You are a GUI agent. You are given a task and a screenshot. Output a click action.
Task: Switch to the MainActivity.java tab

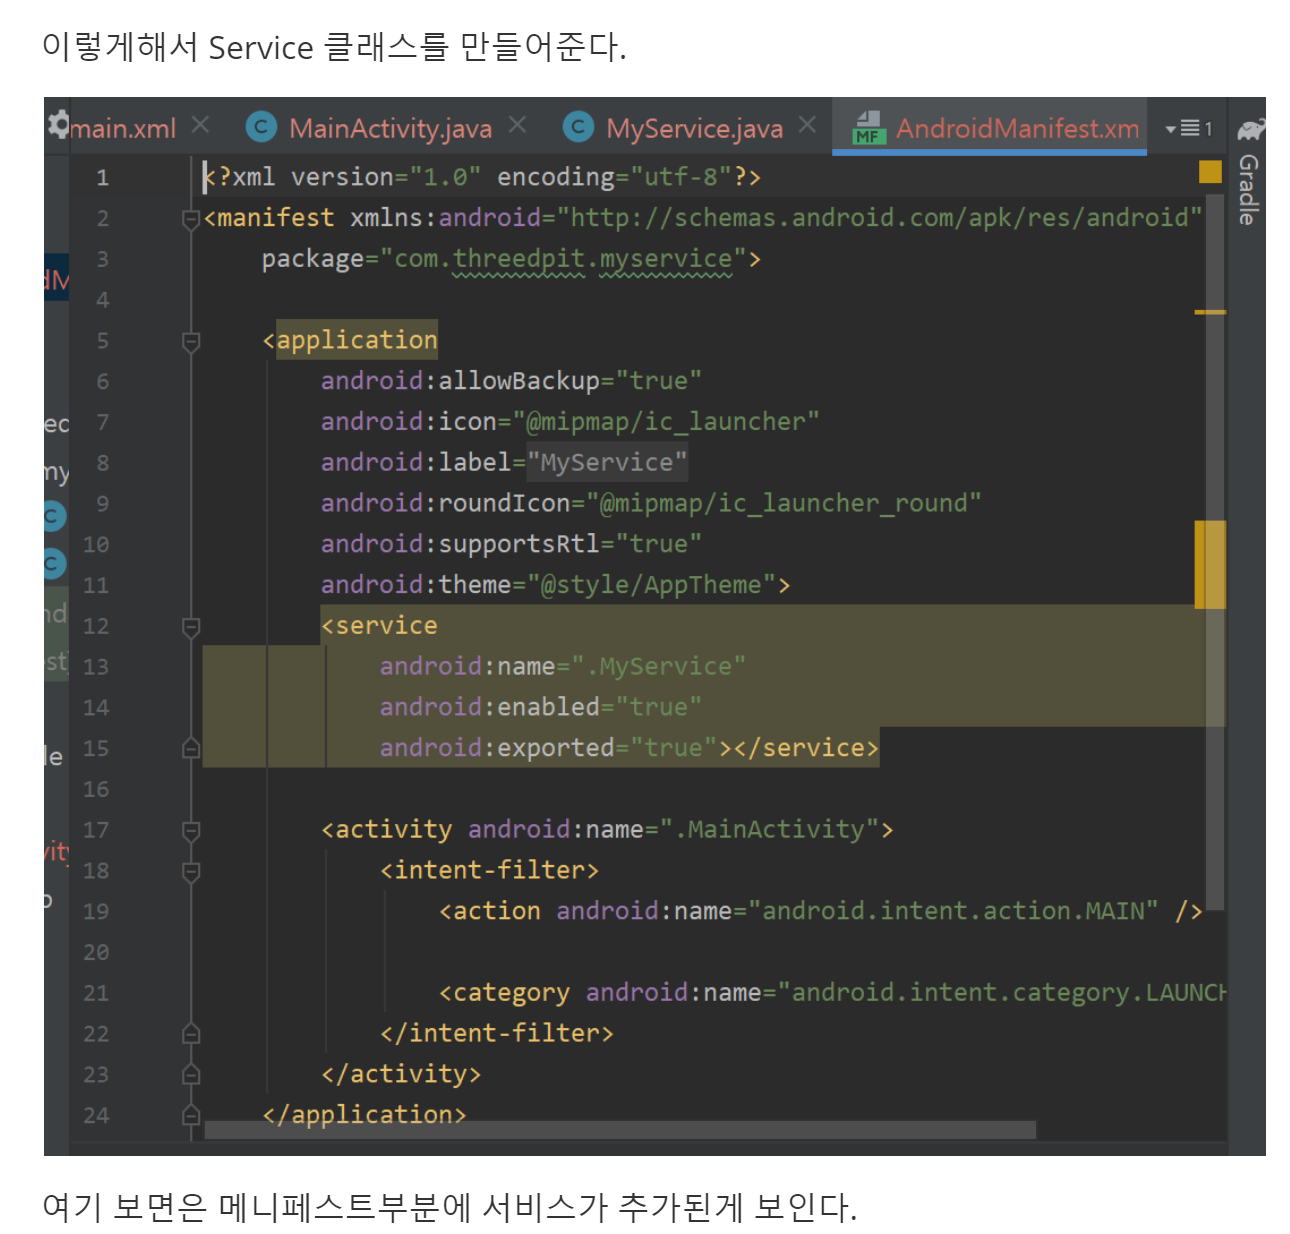[390, 128]
